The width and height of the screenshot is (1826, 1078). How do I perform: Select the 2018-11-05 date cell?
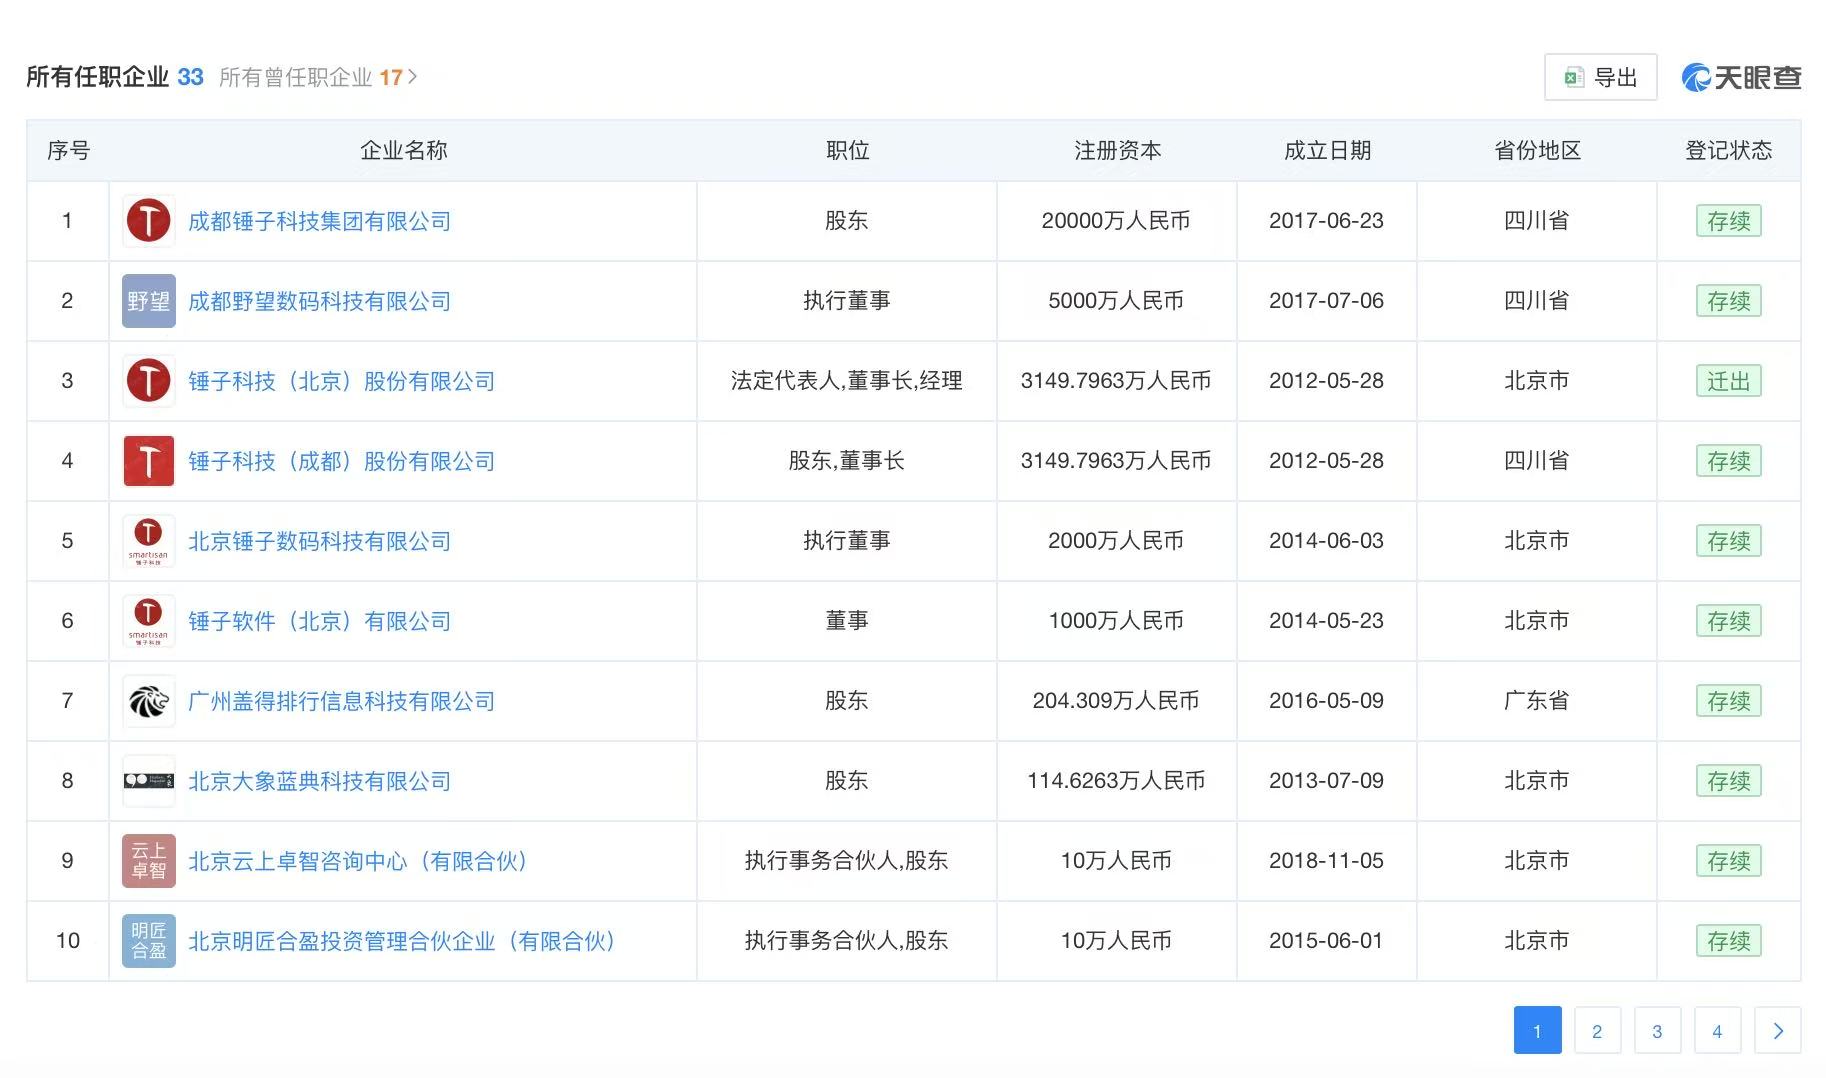tap(1326, 861)
